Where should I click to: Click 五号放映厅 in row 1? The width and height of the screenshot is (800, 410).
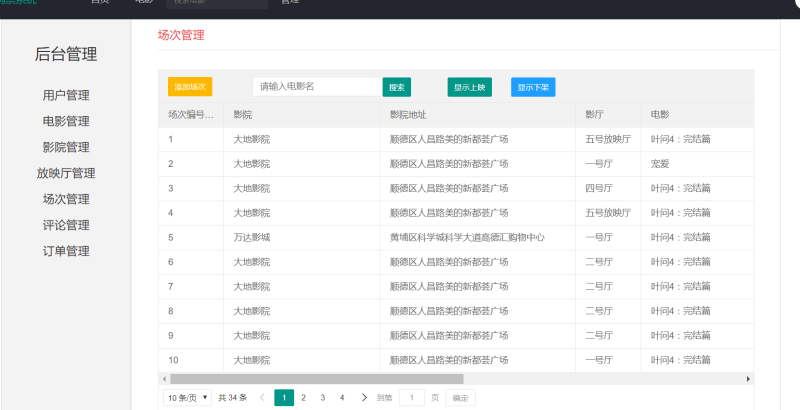coord(608,139)
